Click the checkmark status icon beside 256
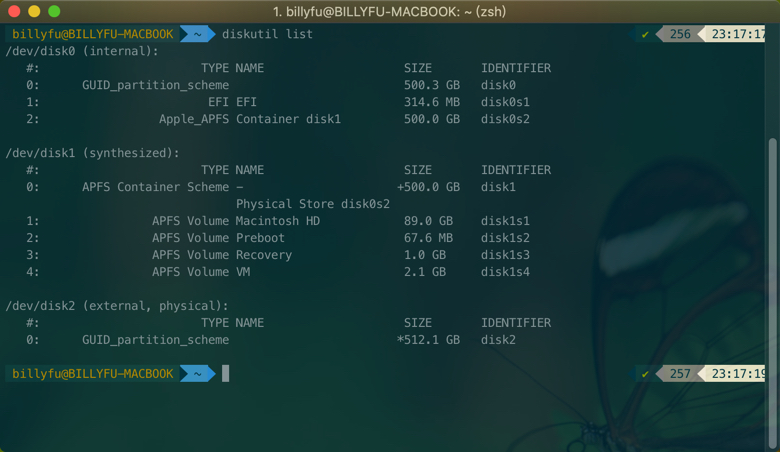This screenshot has height=452, width=780. click(x=645, y=34)
